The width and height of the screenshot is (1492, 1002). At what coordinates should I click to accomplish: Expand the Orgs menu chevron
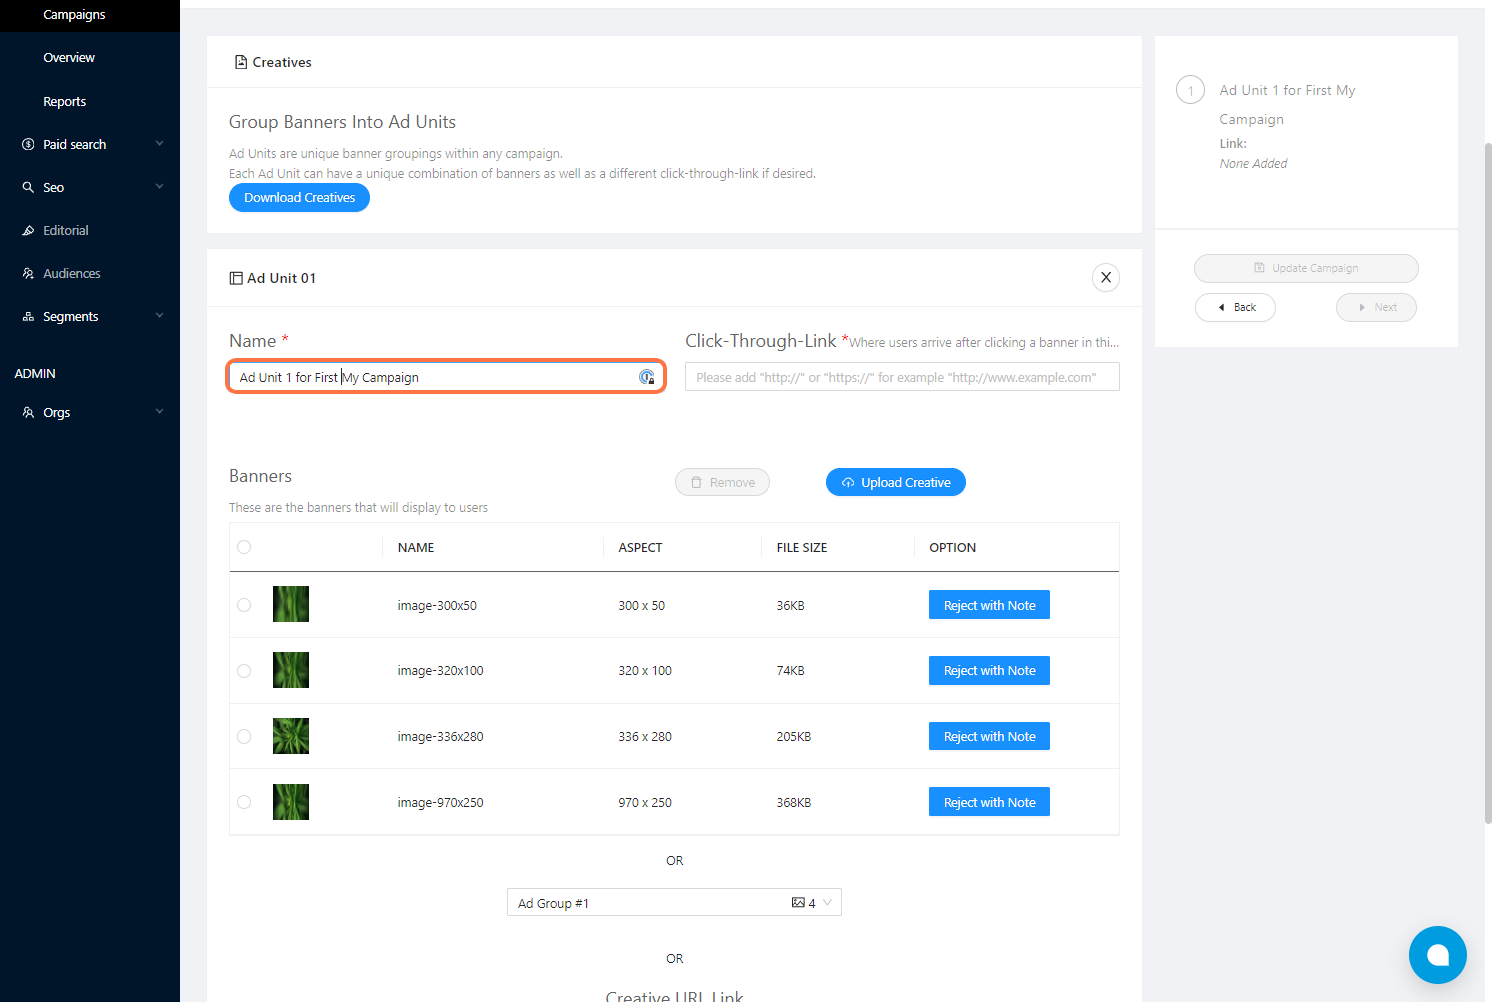point(159,412)
